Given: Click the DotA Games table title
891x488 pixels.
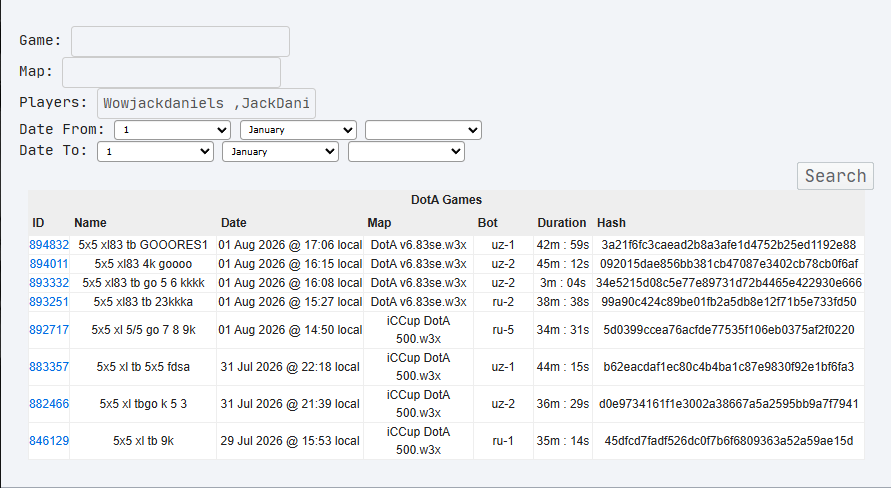Looking at the screenshot, I should pyautogui.click(x=446, y=200).
